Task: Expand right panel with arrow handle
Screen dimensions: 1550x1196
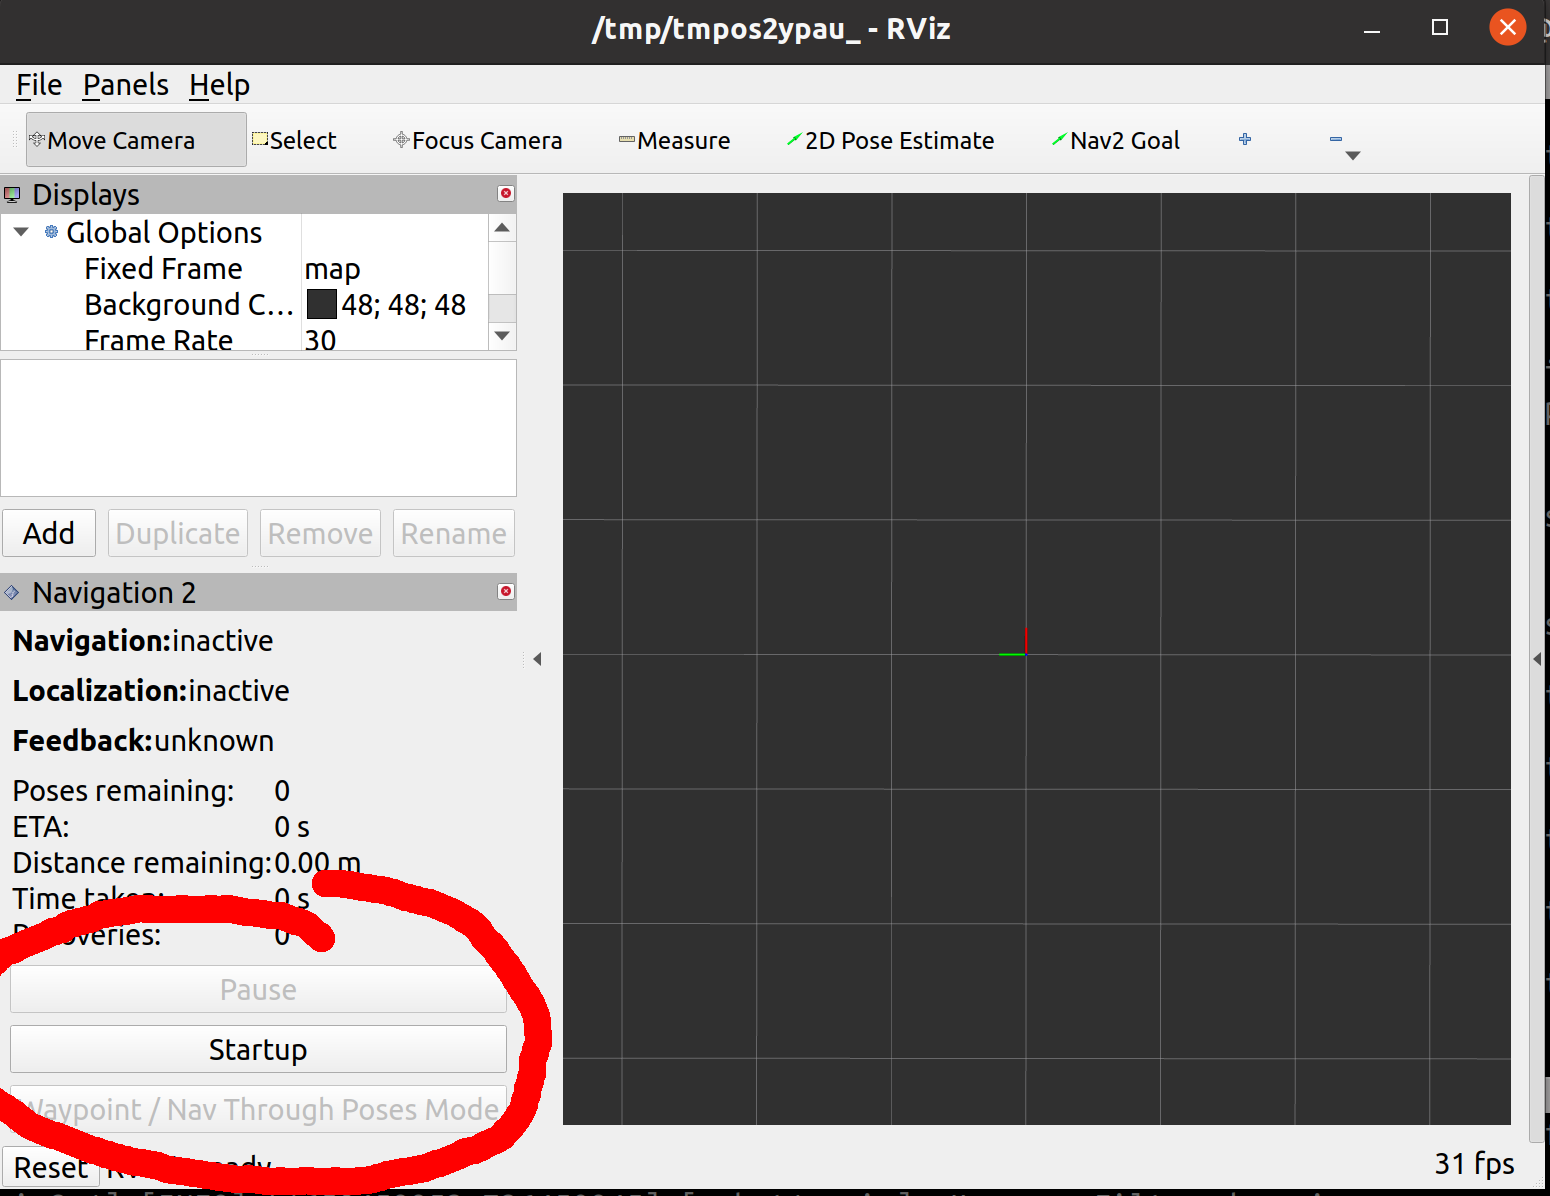Action: click(x=1537, y=658)
